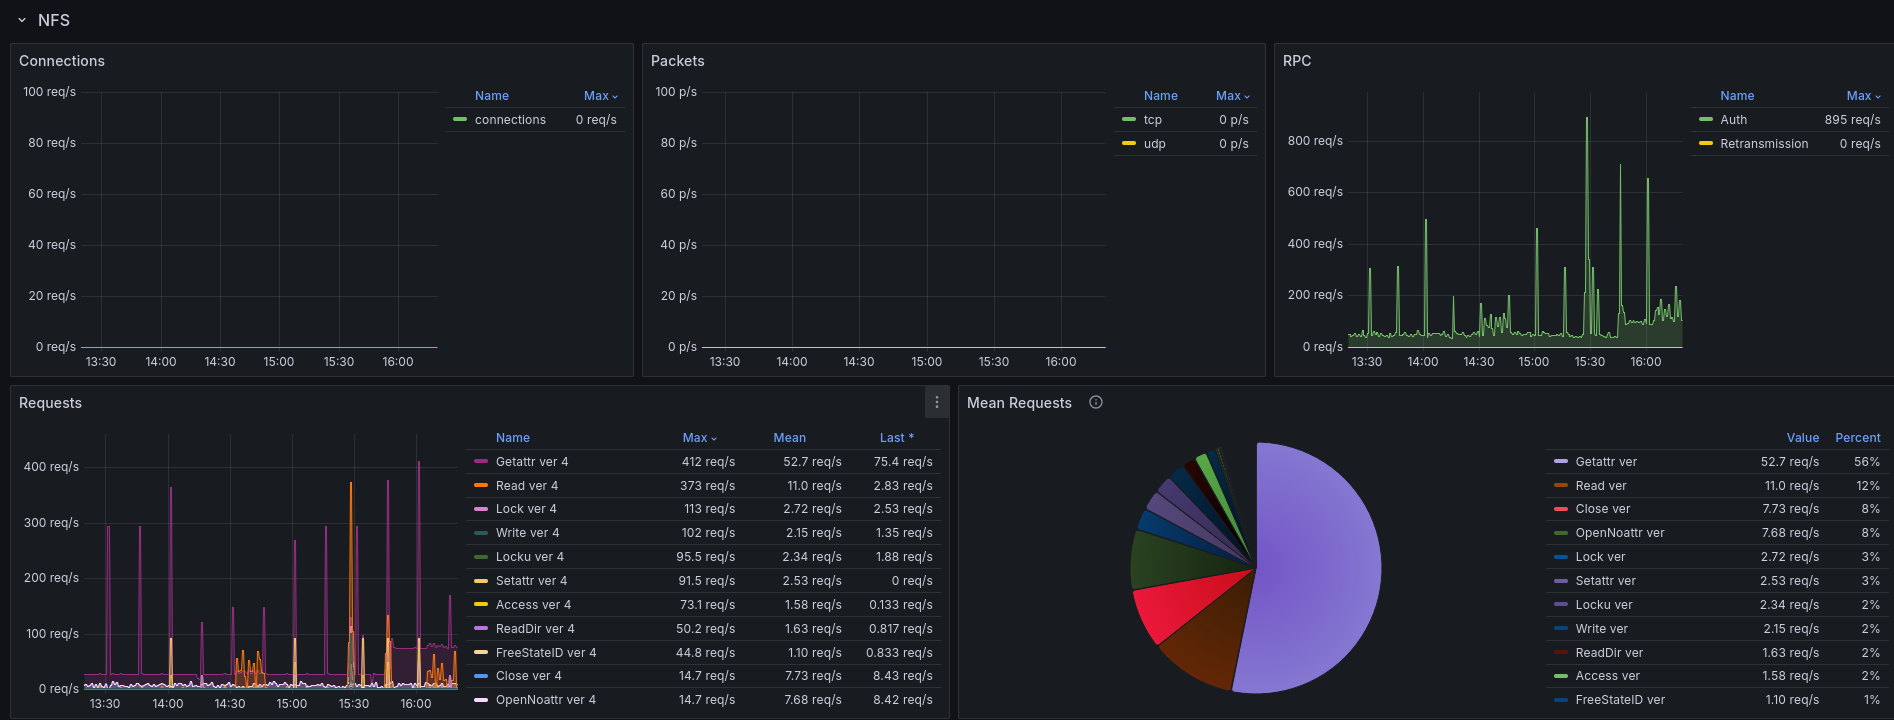Sort Requests legend by Name header

click(513, 438)
